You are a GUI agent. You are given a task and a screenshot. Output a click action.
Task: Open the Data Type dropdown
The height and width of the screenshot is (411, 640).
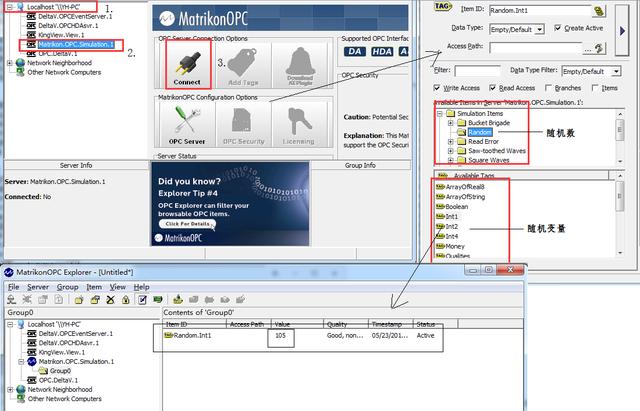coord(540,29)
